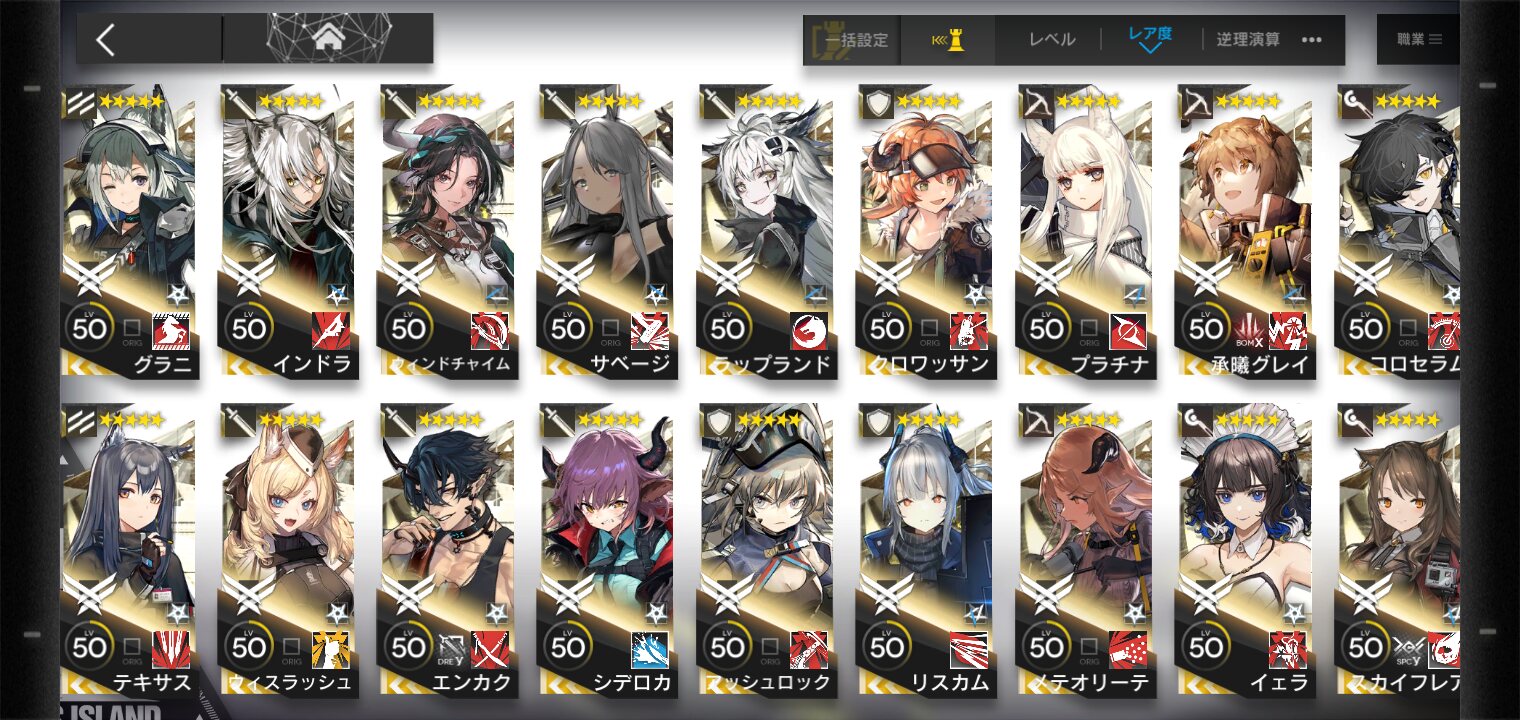Tap the back arrow icon
1520x720 pixels.
[x=106, y=40]
